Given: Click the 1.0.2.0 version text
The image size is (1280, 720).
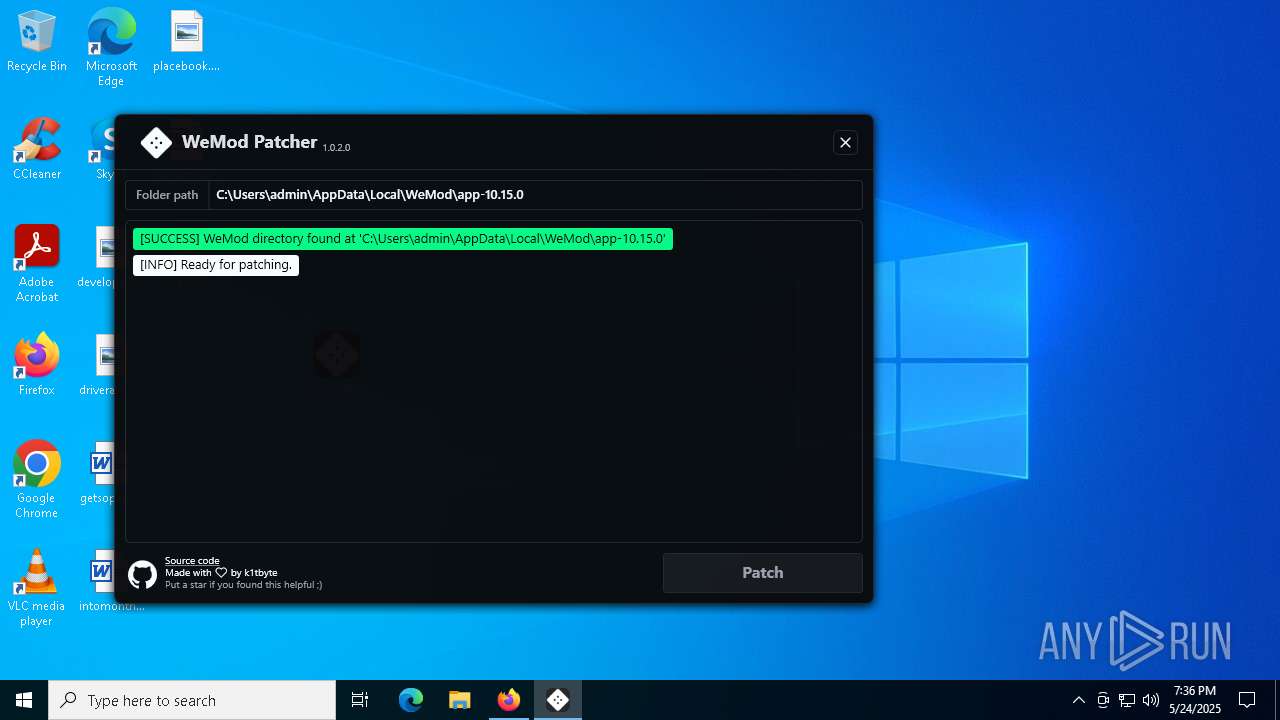Looking at the screenshot, I should click(x=336, y=148).
